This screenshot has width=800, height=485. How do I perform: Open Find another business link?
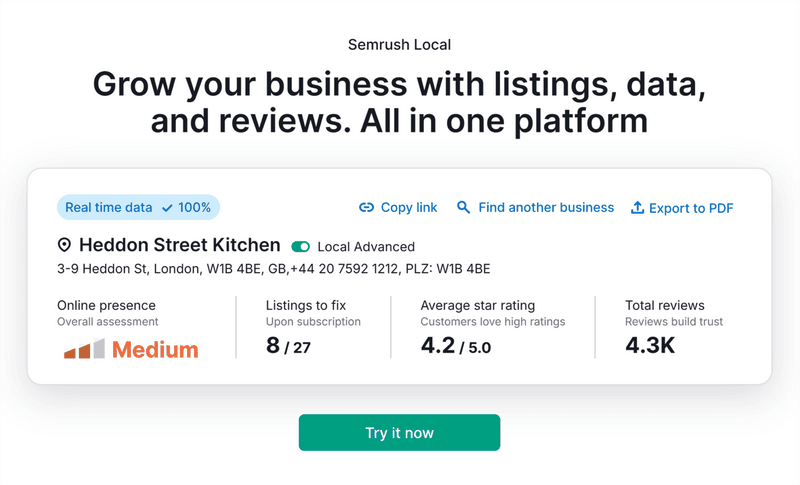(x=546, y=208)
